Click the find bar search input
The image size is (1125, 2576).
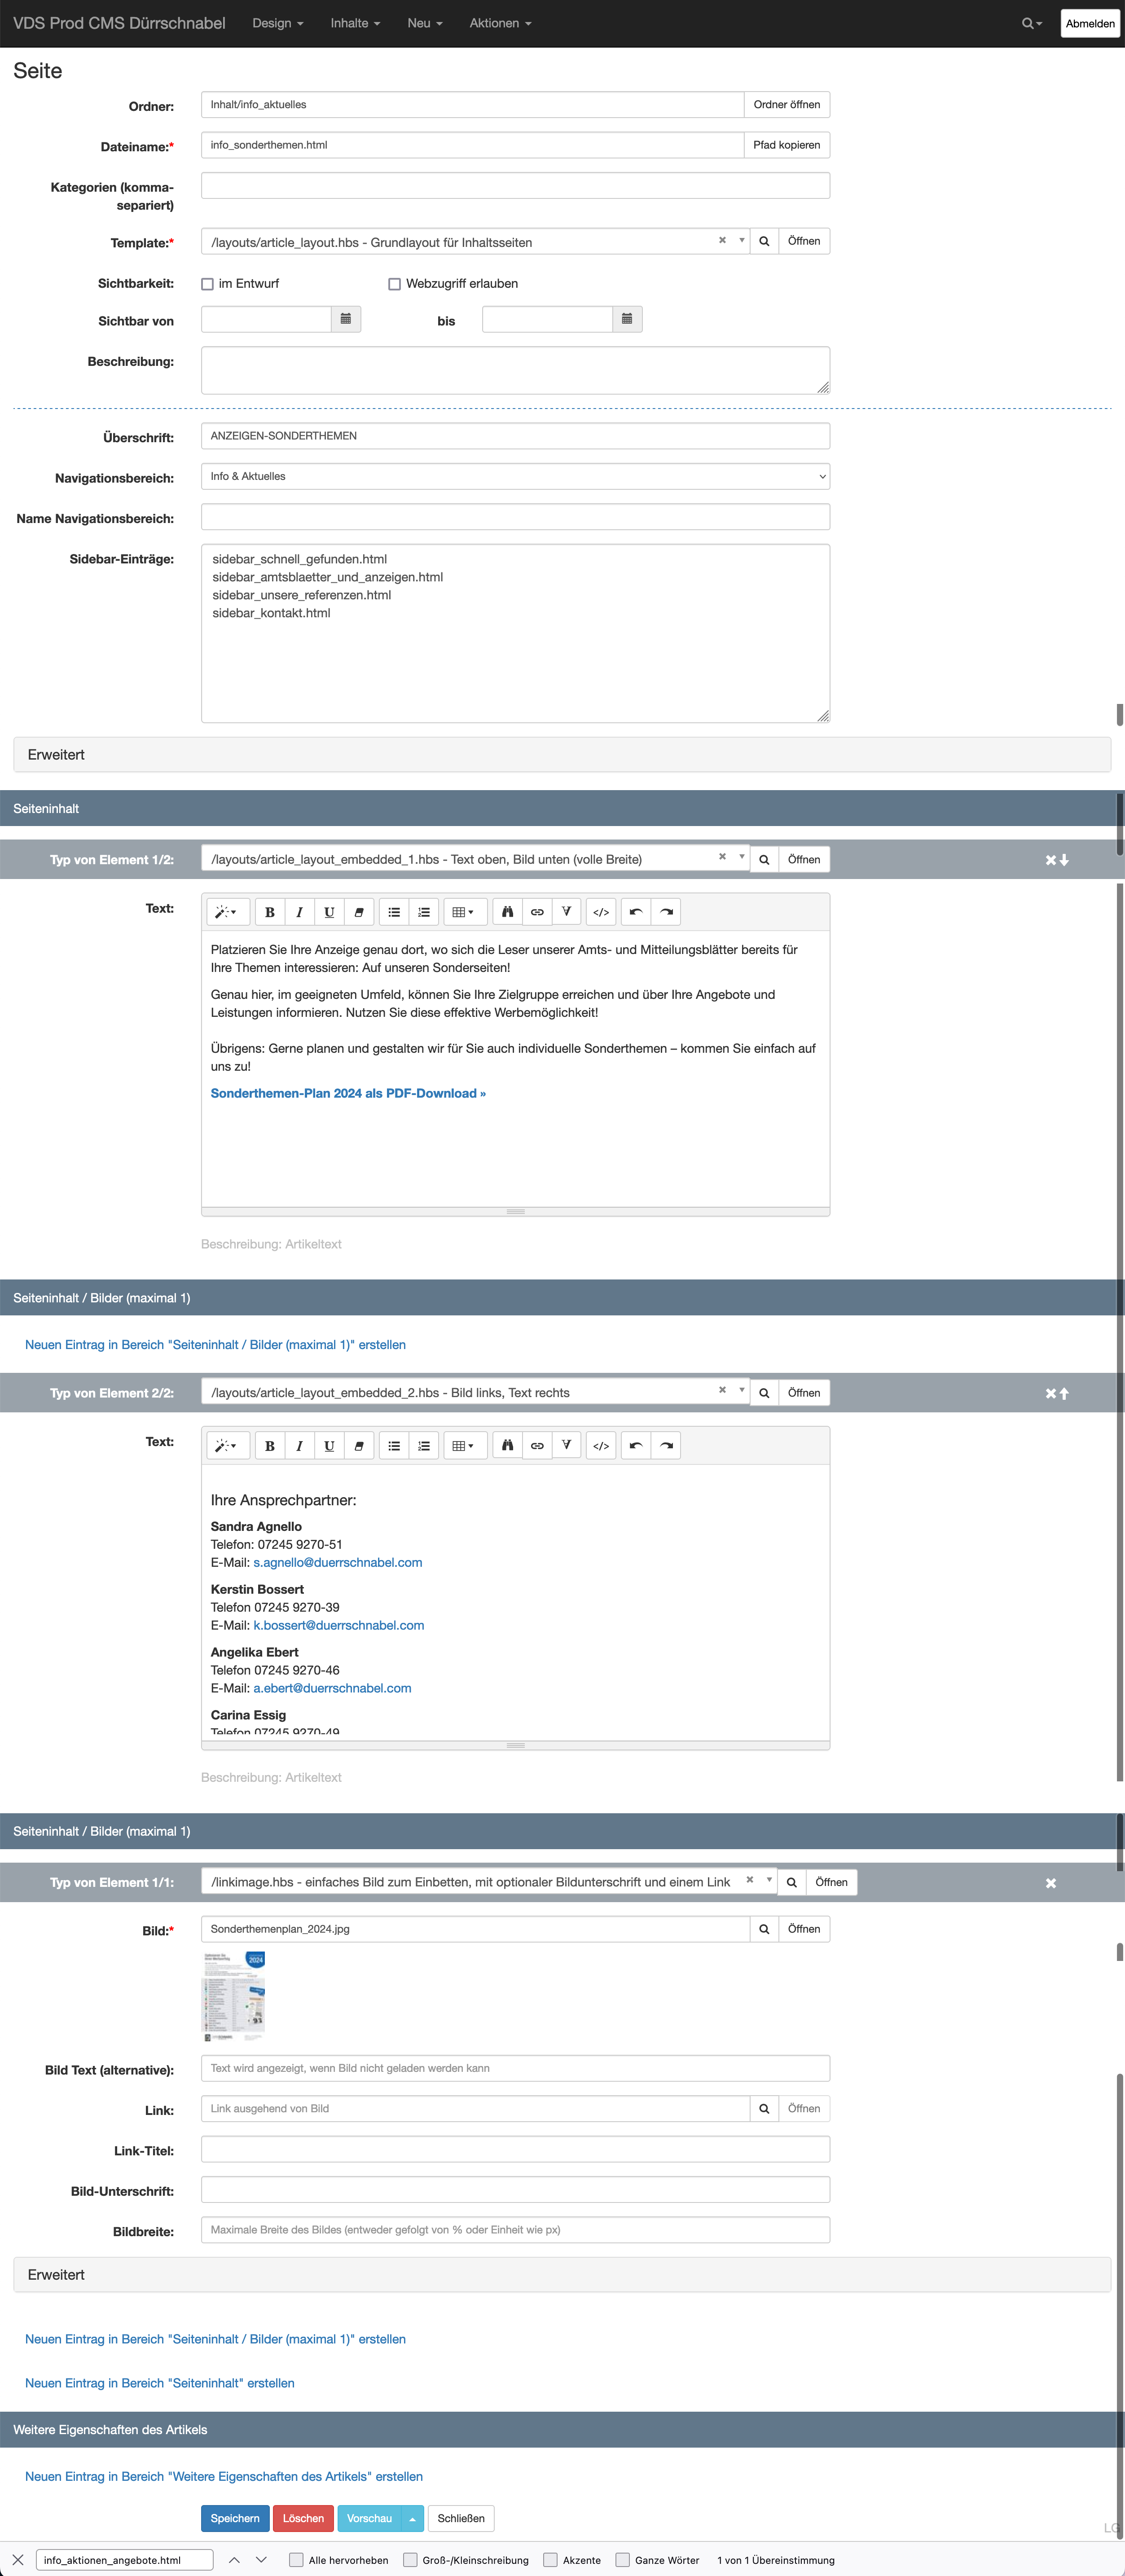pyautogui.click(x=124, y=2560)
